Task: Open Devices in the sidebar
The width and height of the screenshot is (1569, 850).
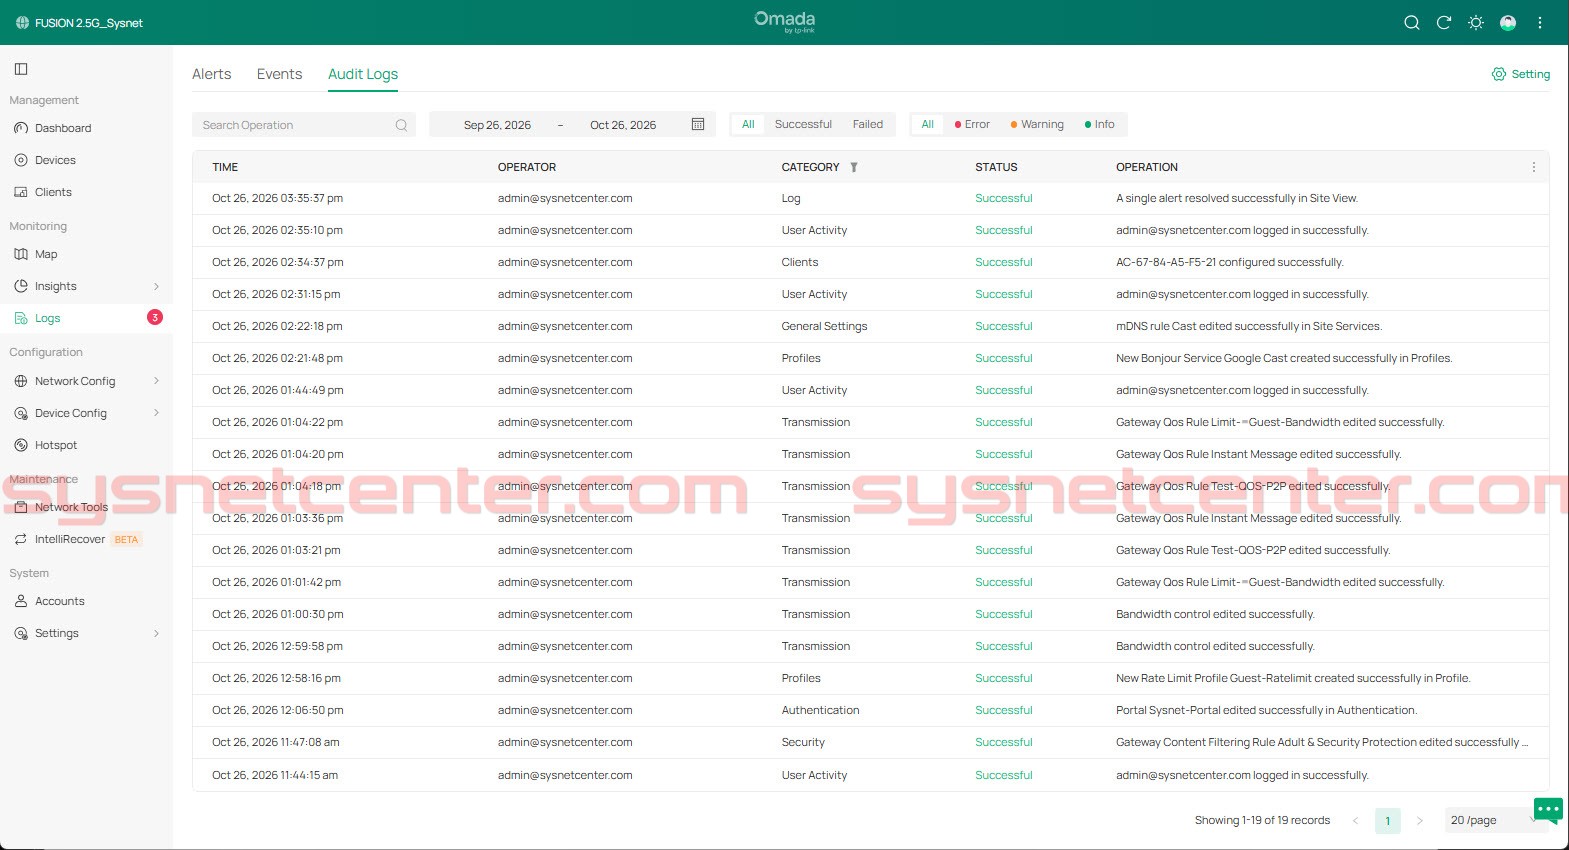Action: [x=55, y=160]
